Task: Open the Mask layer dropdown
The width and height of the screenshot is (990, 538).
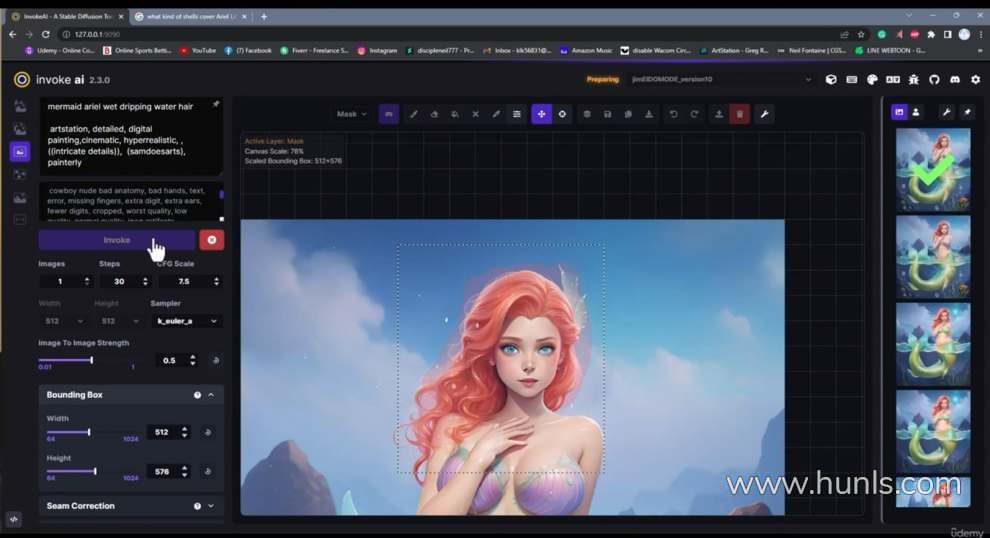Action: pyautogui.click(x=352, y=114)
